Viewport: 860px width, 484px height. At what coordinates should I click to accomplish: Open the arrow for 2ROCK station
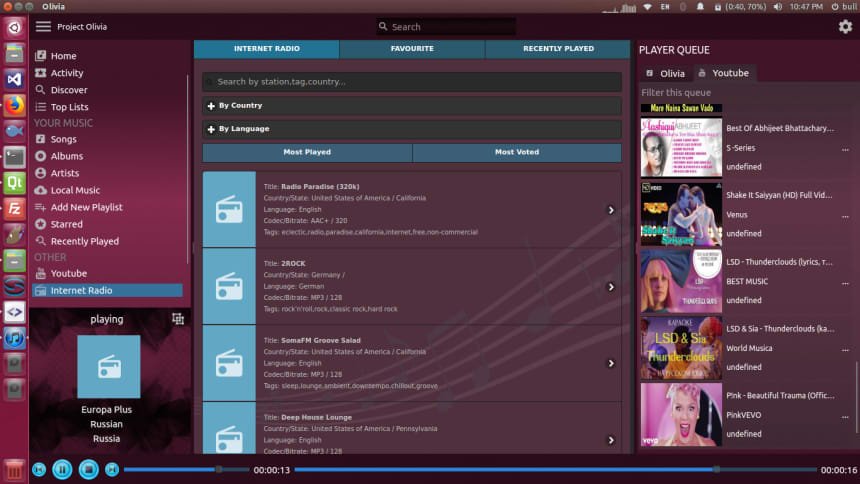point(611,287)
